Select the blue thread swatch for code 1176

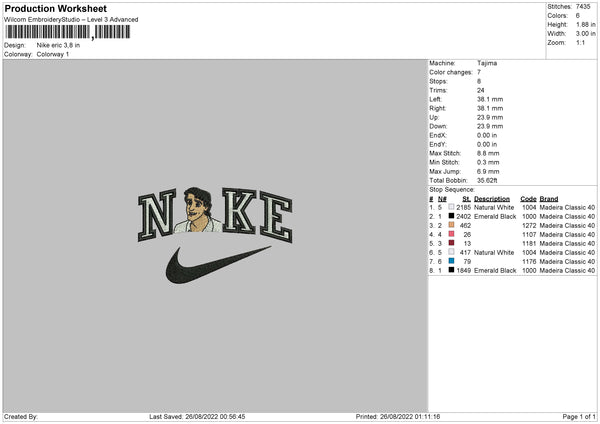(x=452, y=261)
